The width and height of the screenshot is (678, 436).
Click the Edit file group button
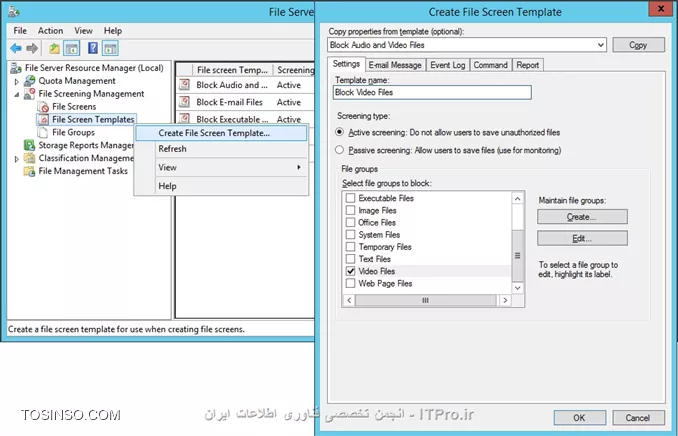click(x=582, y=238)
